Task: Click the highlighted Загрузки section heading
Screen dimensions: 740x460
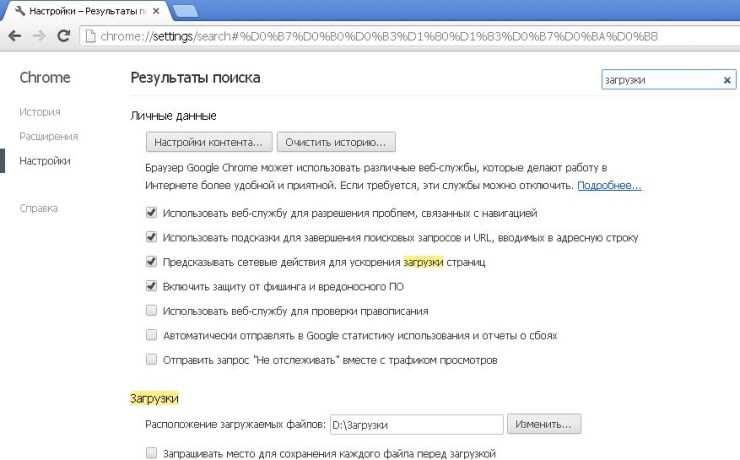Action: click(x=154, y=399)
